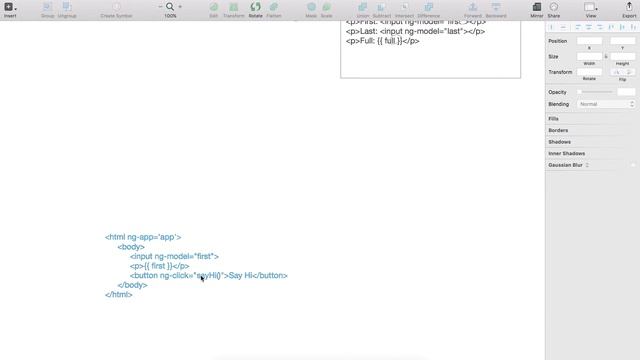Viewport: 640px width, 360px height.
Task: Select the '<html ng-app' text line
Action: coord(143,237)
